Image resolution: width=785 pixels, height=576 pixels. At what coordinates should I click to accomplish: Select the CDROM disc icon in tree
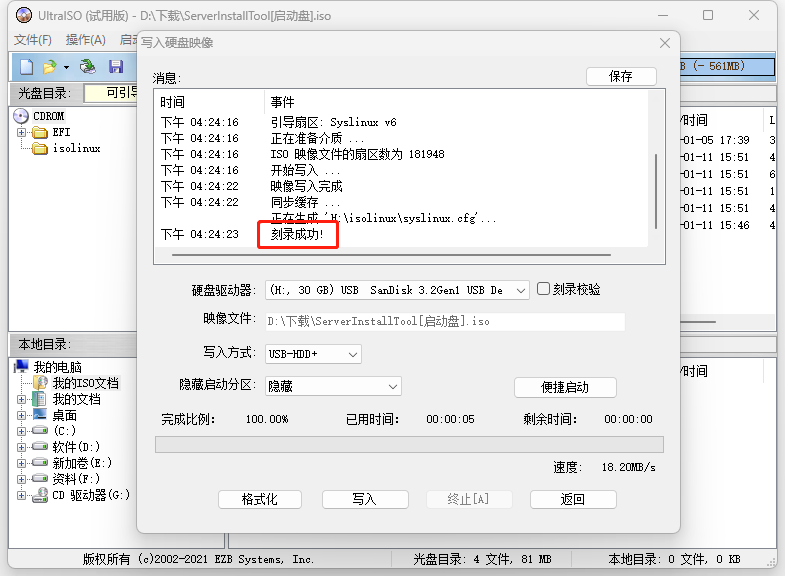pos(21,116)
